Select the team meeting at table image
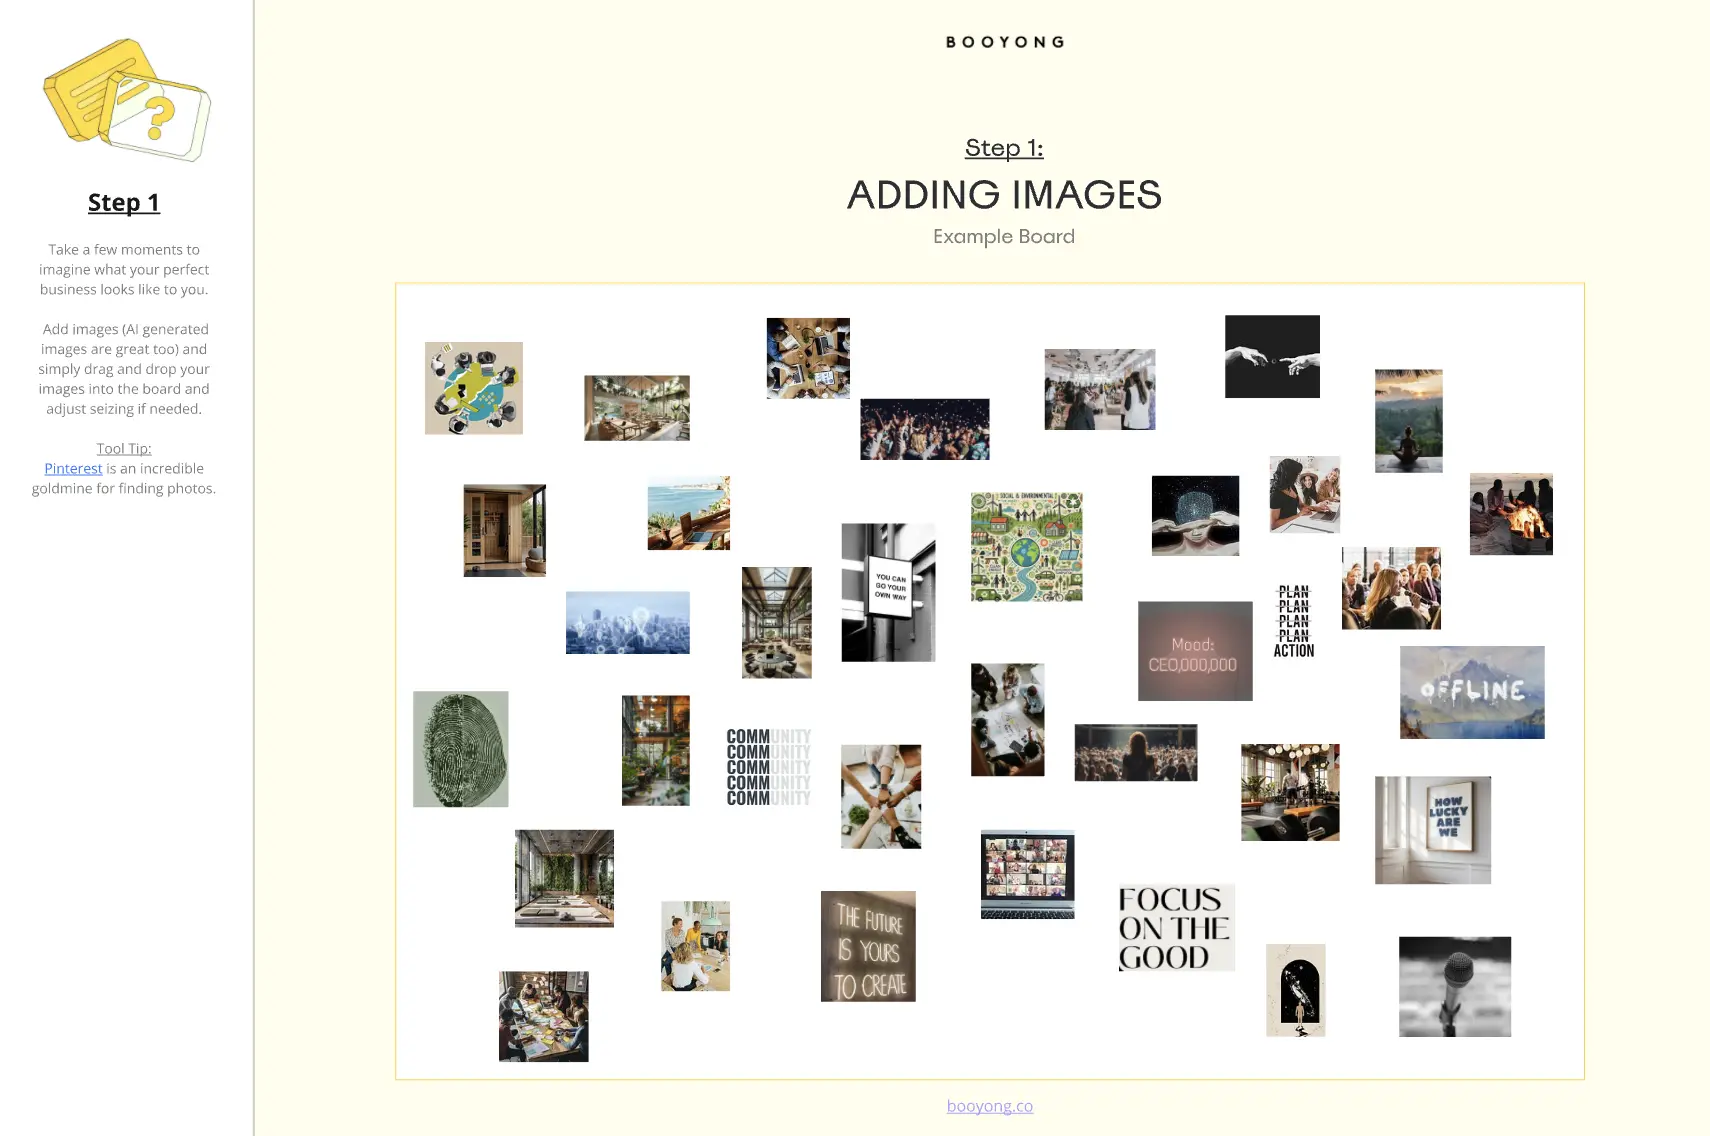Screen dimensions: 1710x1136 [x=695, y=946]
